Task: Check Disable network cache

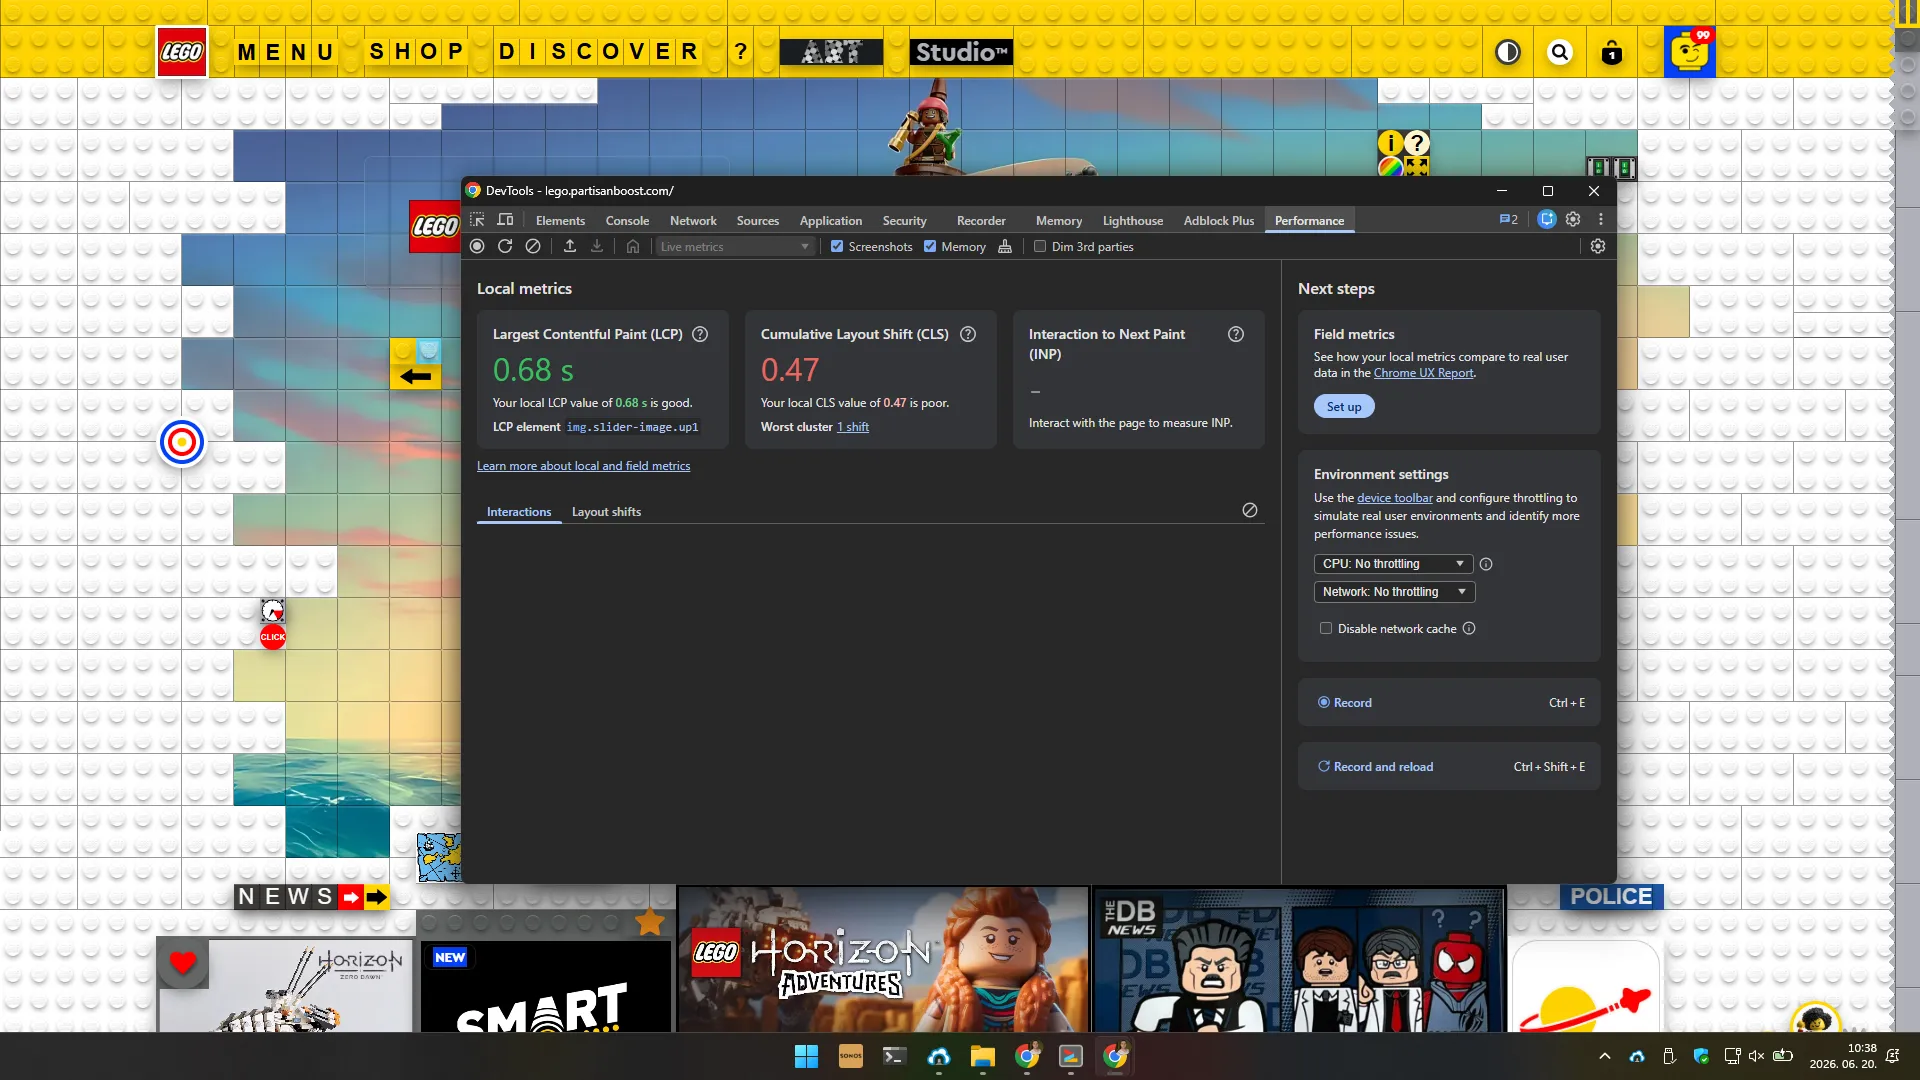Action: pyautogui.click(x=1326, y=628)
